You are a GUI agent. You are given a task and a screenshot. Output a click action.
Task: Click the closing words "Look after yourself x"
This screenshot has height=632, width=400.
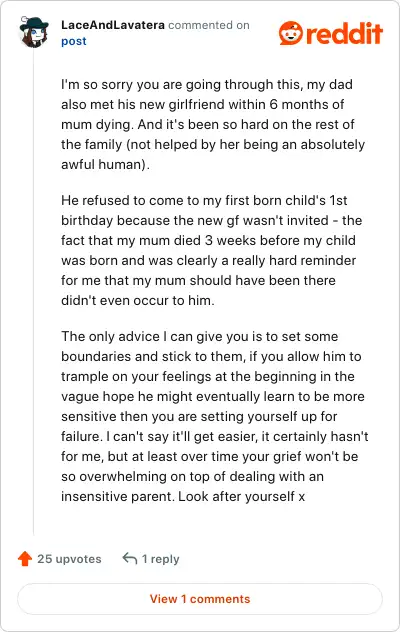[x=242, y=496]
